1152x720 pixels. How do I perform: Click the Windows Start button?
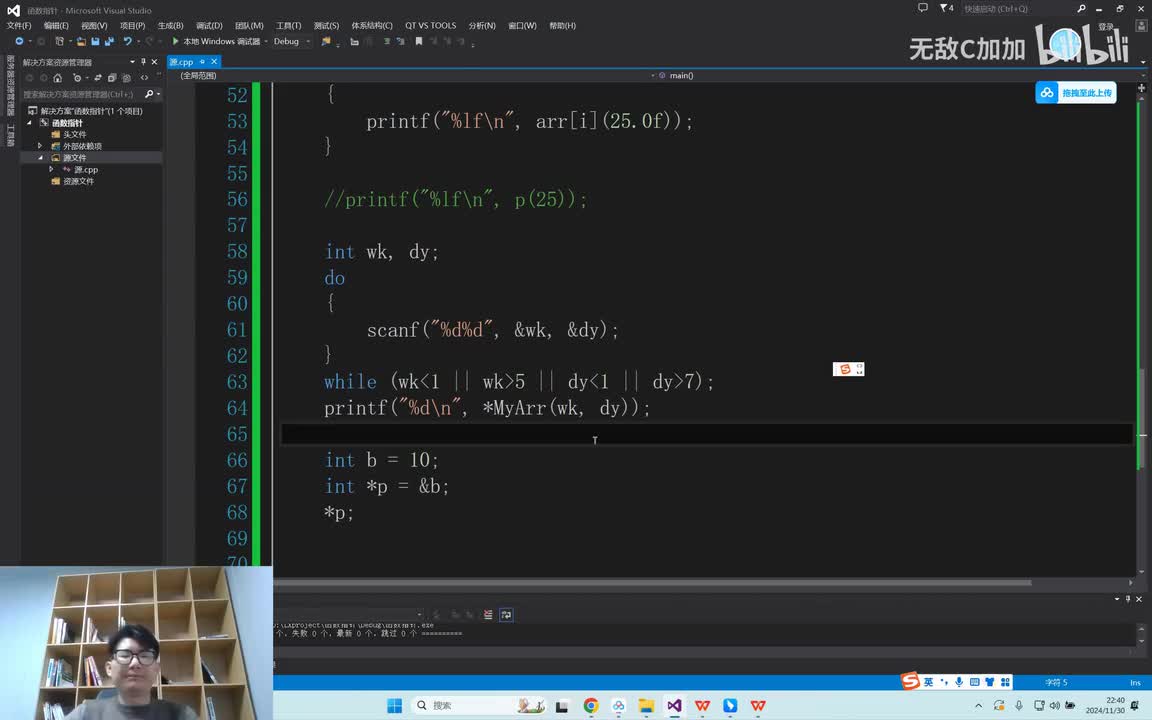[395, 705]
